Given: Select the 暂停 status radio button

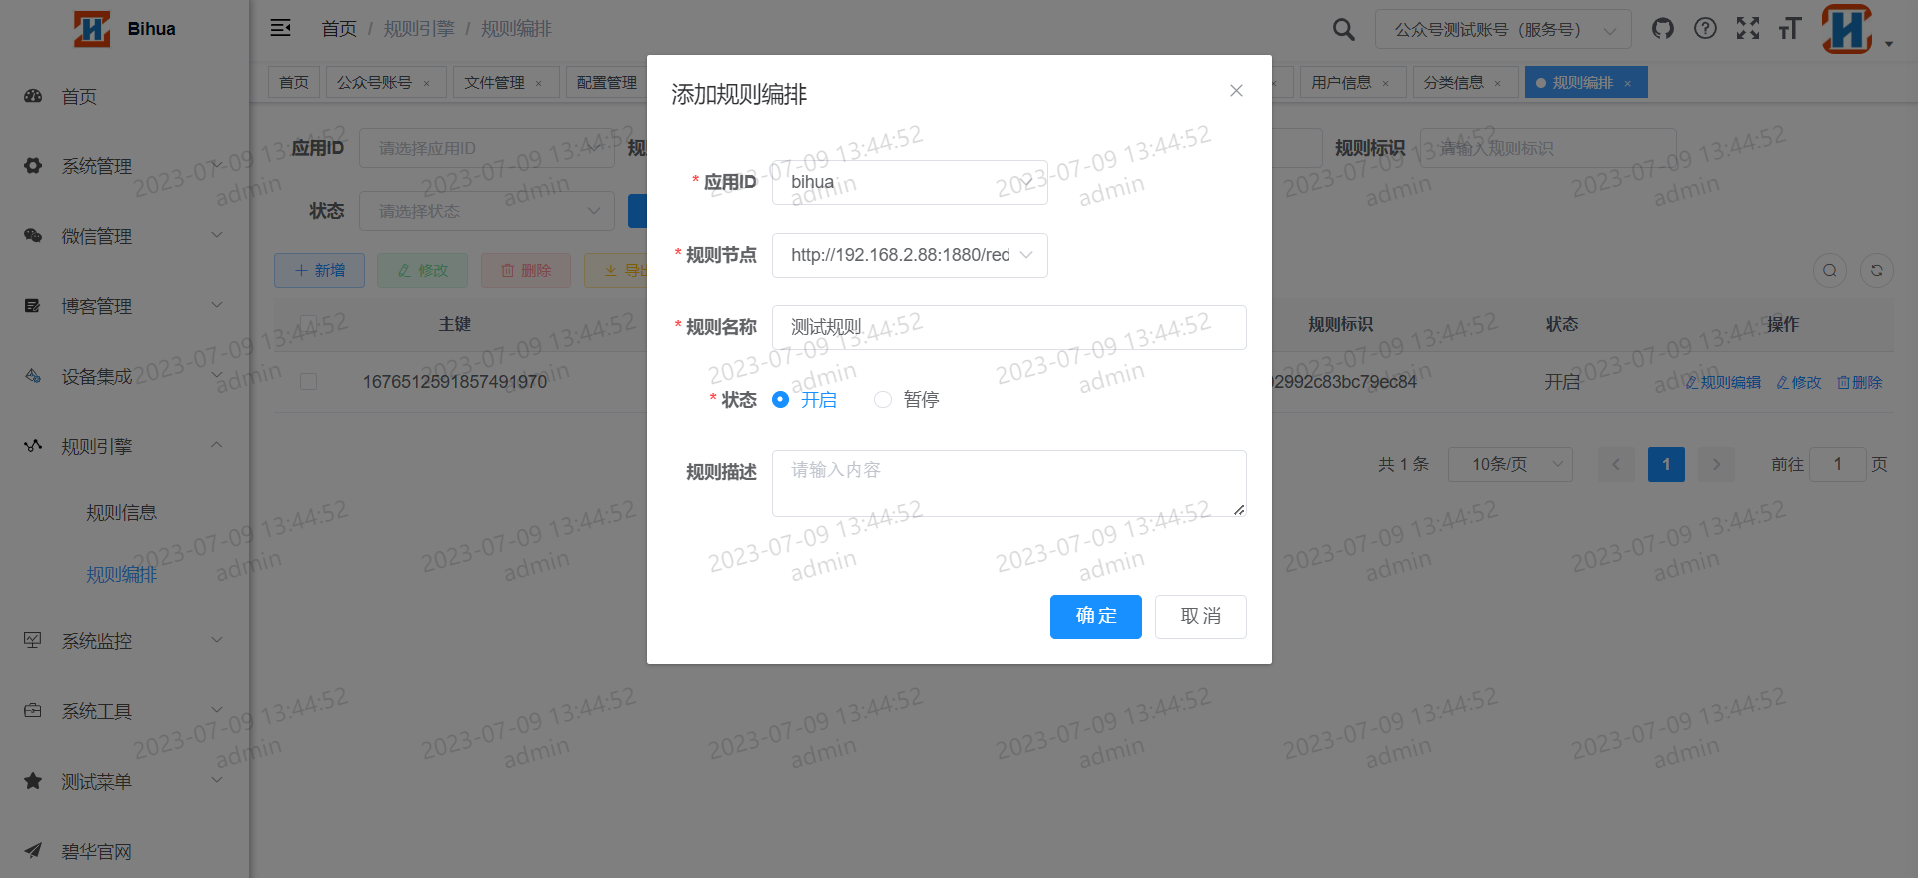Looking at the screenshot, I should coord(883,400).
